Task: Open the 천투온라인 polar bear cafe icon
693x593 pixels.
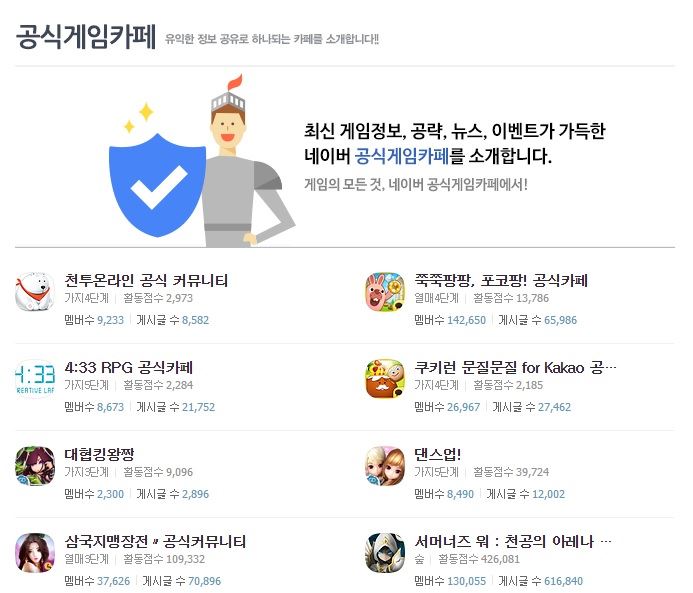Action: (35, 292)
